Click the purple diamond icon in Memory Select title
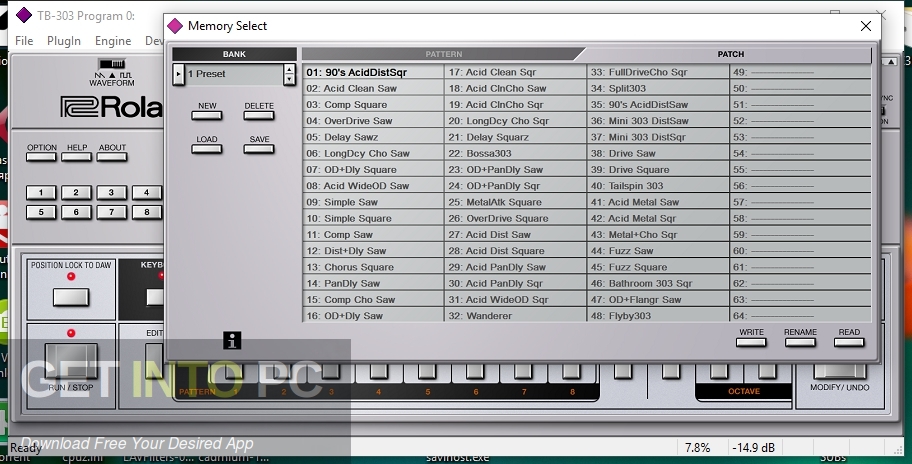The image size is (912, 464). click(175, 26)
